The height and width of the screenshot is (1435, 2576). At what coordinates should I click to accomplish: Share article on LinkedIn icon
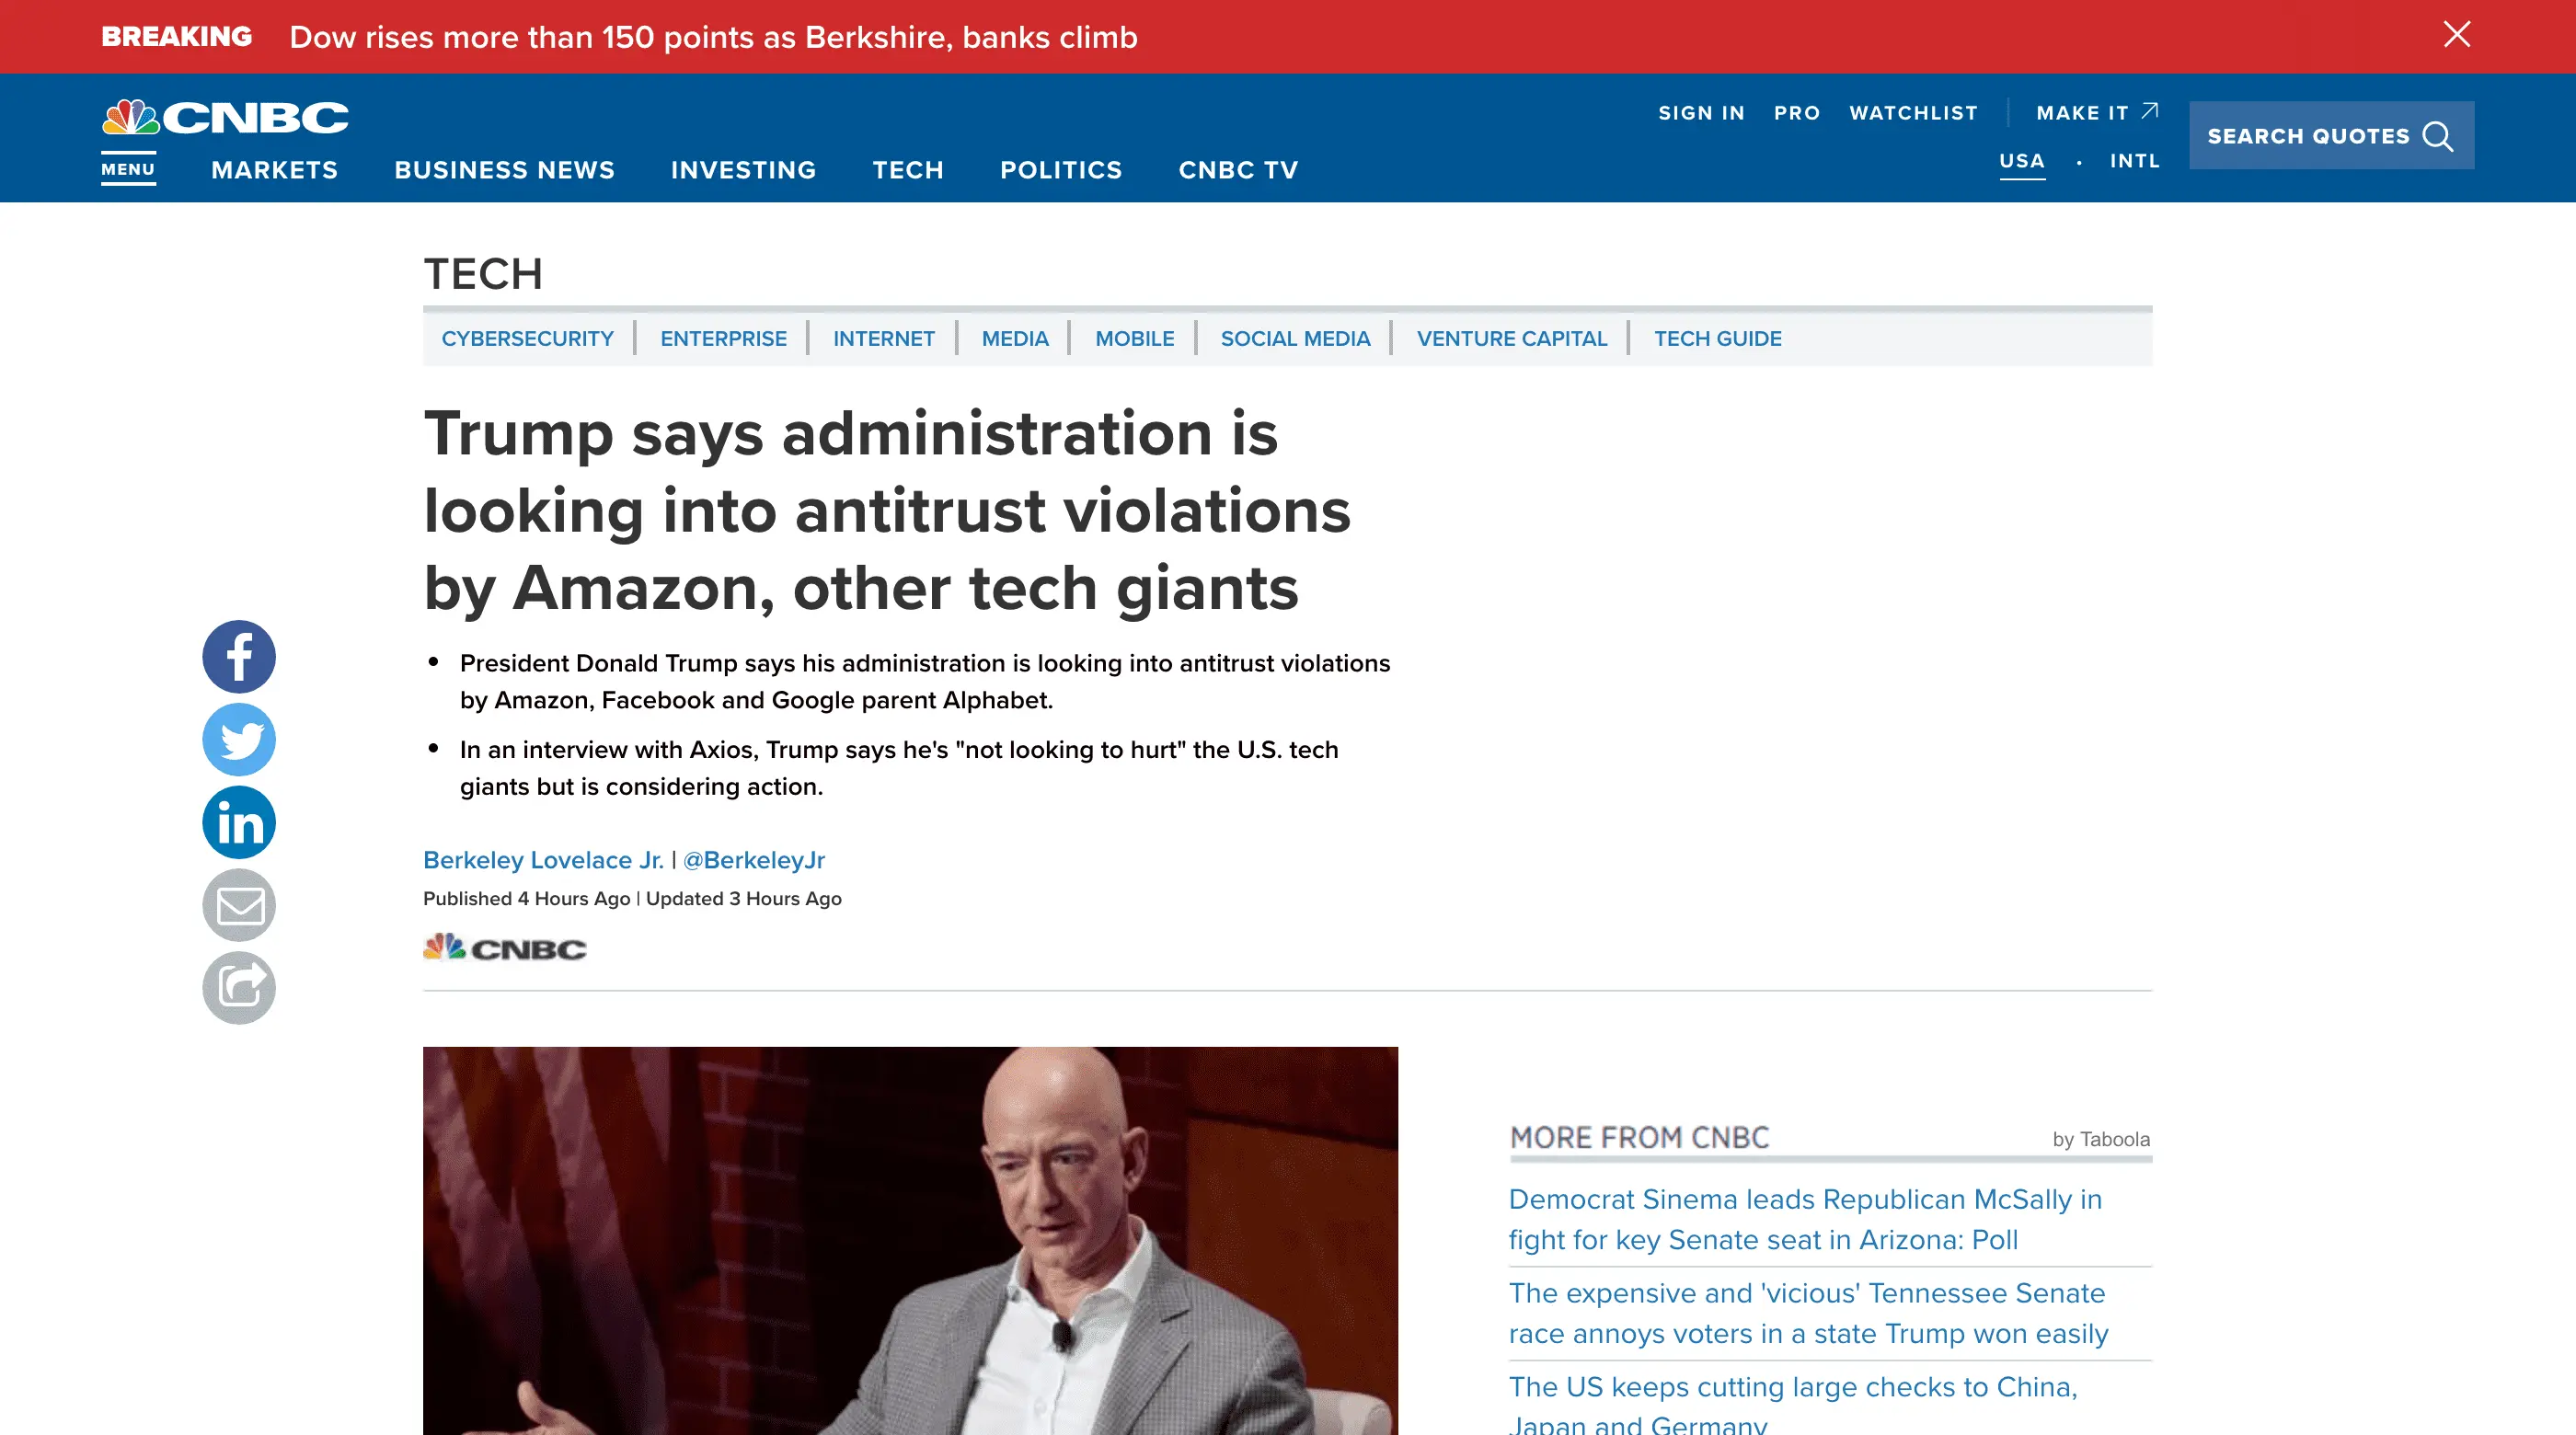(x=238, y=822)
